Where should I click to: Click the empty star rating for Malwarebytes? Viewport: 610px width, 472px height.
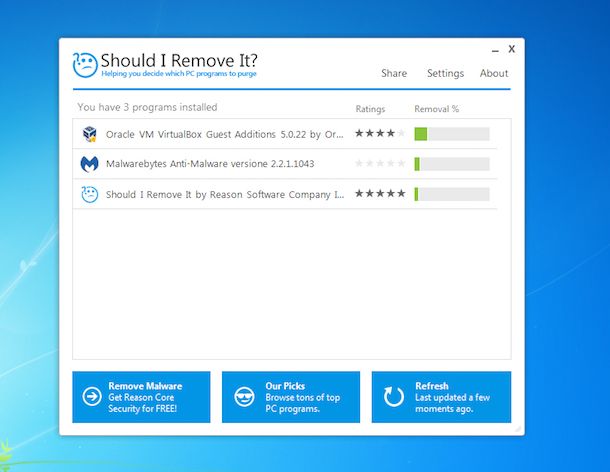[x=380, y=163]
